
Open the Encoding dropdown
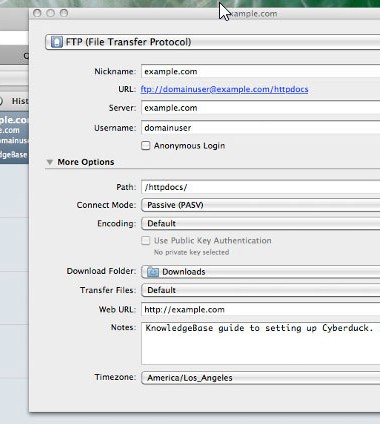click(x=261, y=223)
